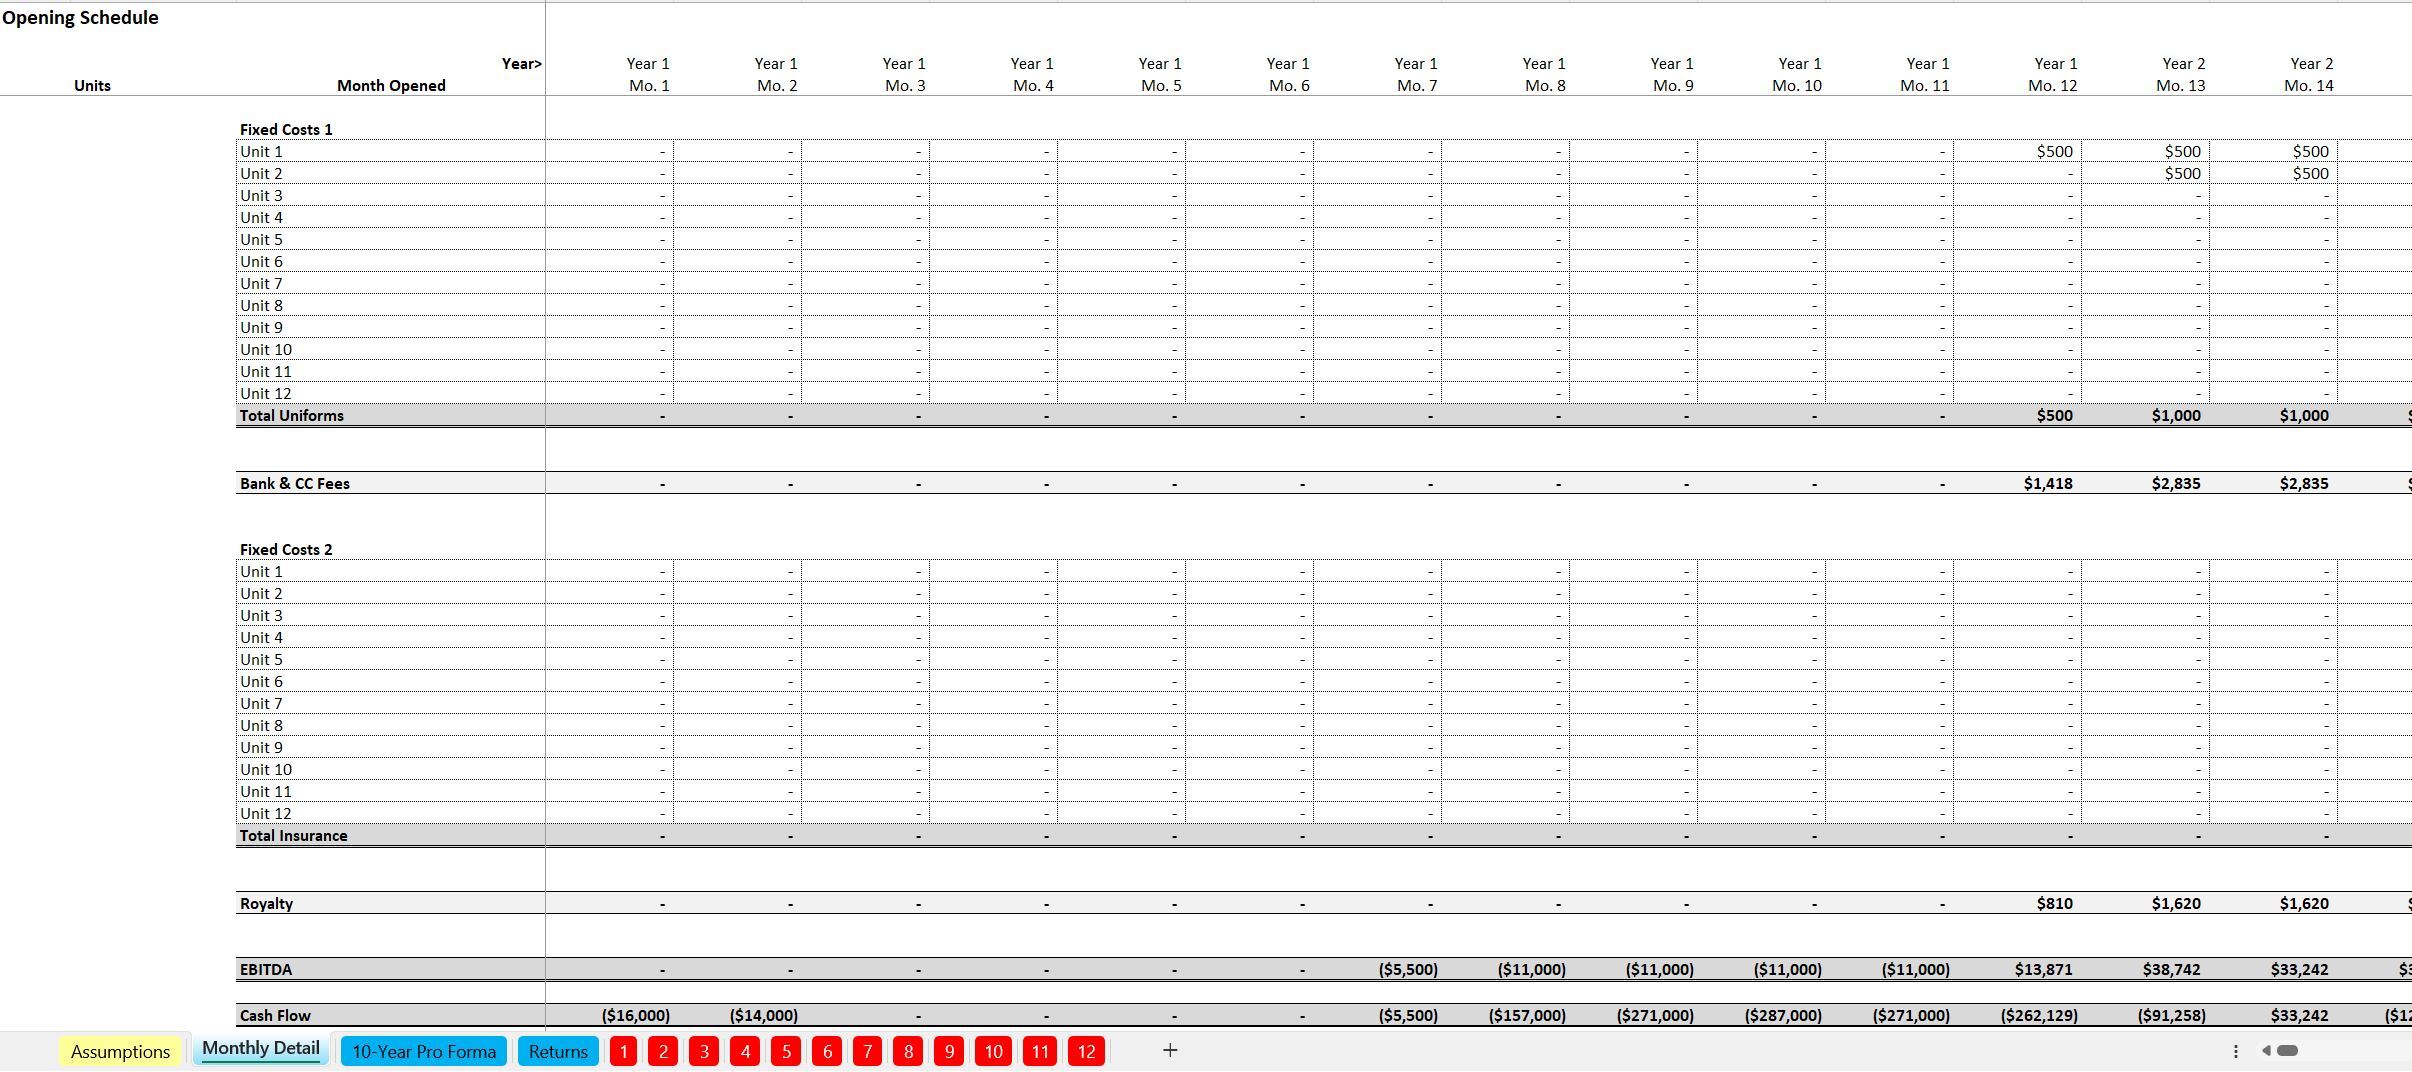
Task: Select Unit 12 under Fixed Costs 1
Action: (x=266, y=393)
